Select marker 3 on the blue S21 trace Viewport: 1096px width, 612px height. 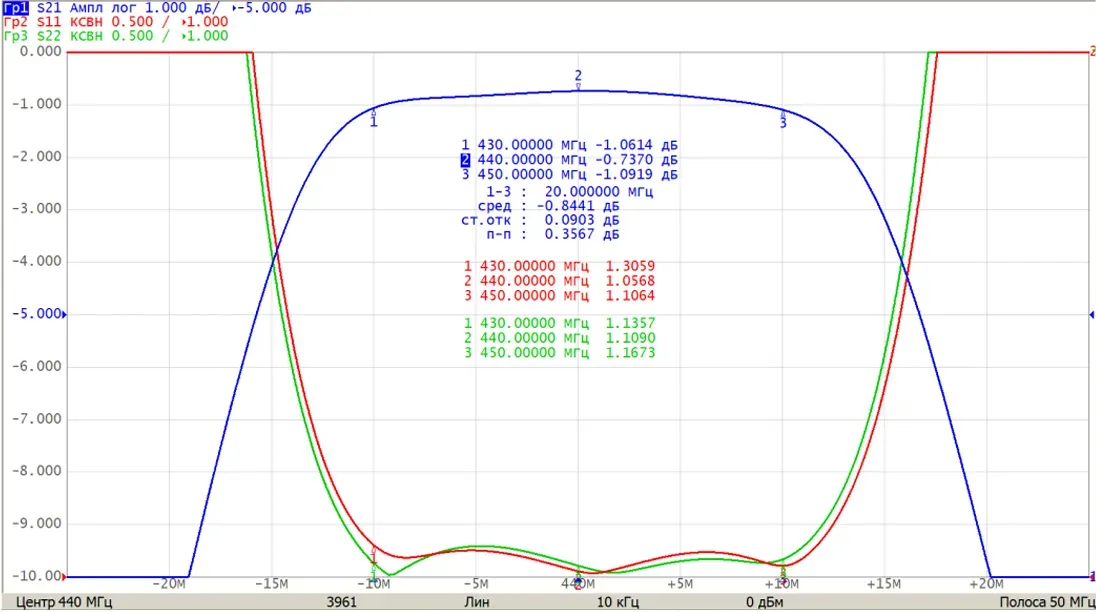click(783, 119)
